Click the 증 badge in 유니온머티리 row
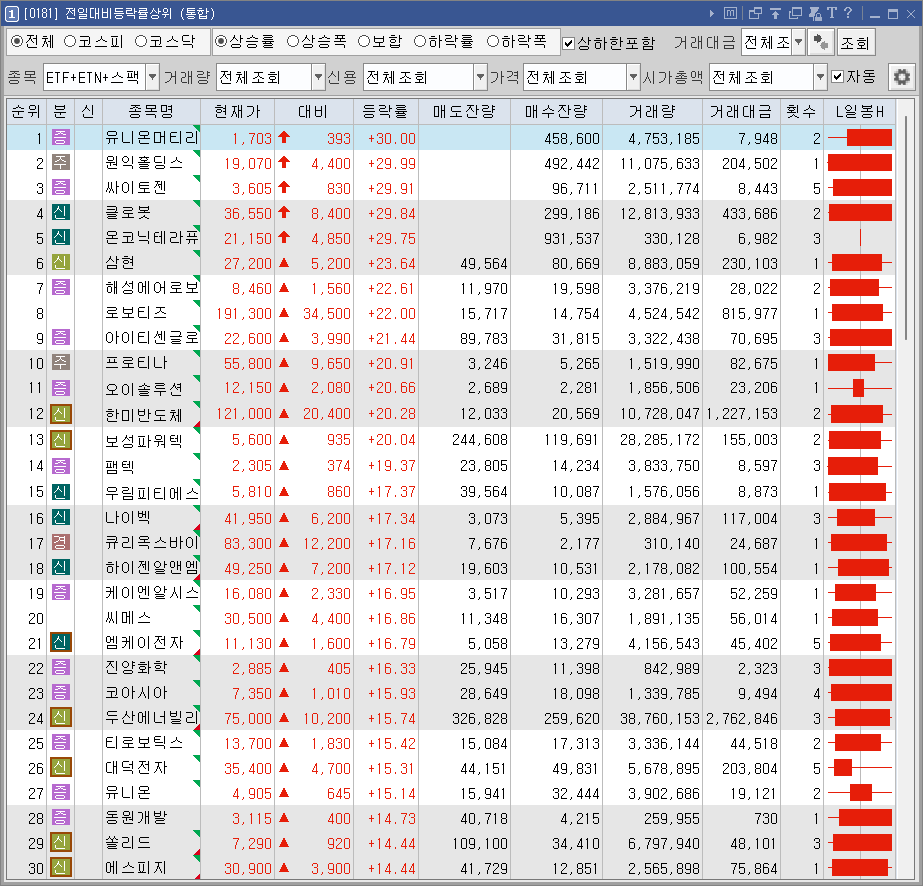The image size is (923, 886). 61,138
